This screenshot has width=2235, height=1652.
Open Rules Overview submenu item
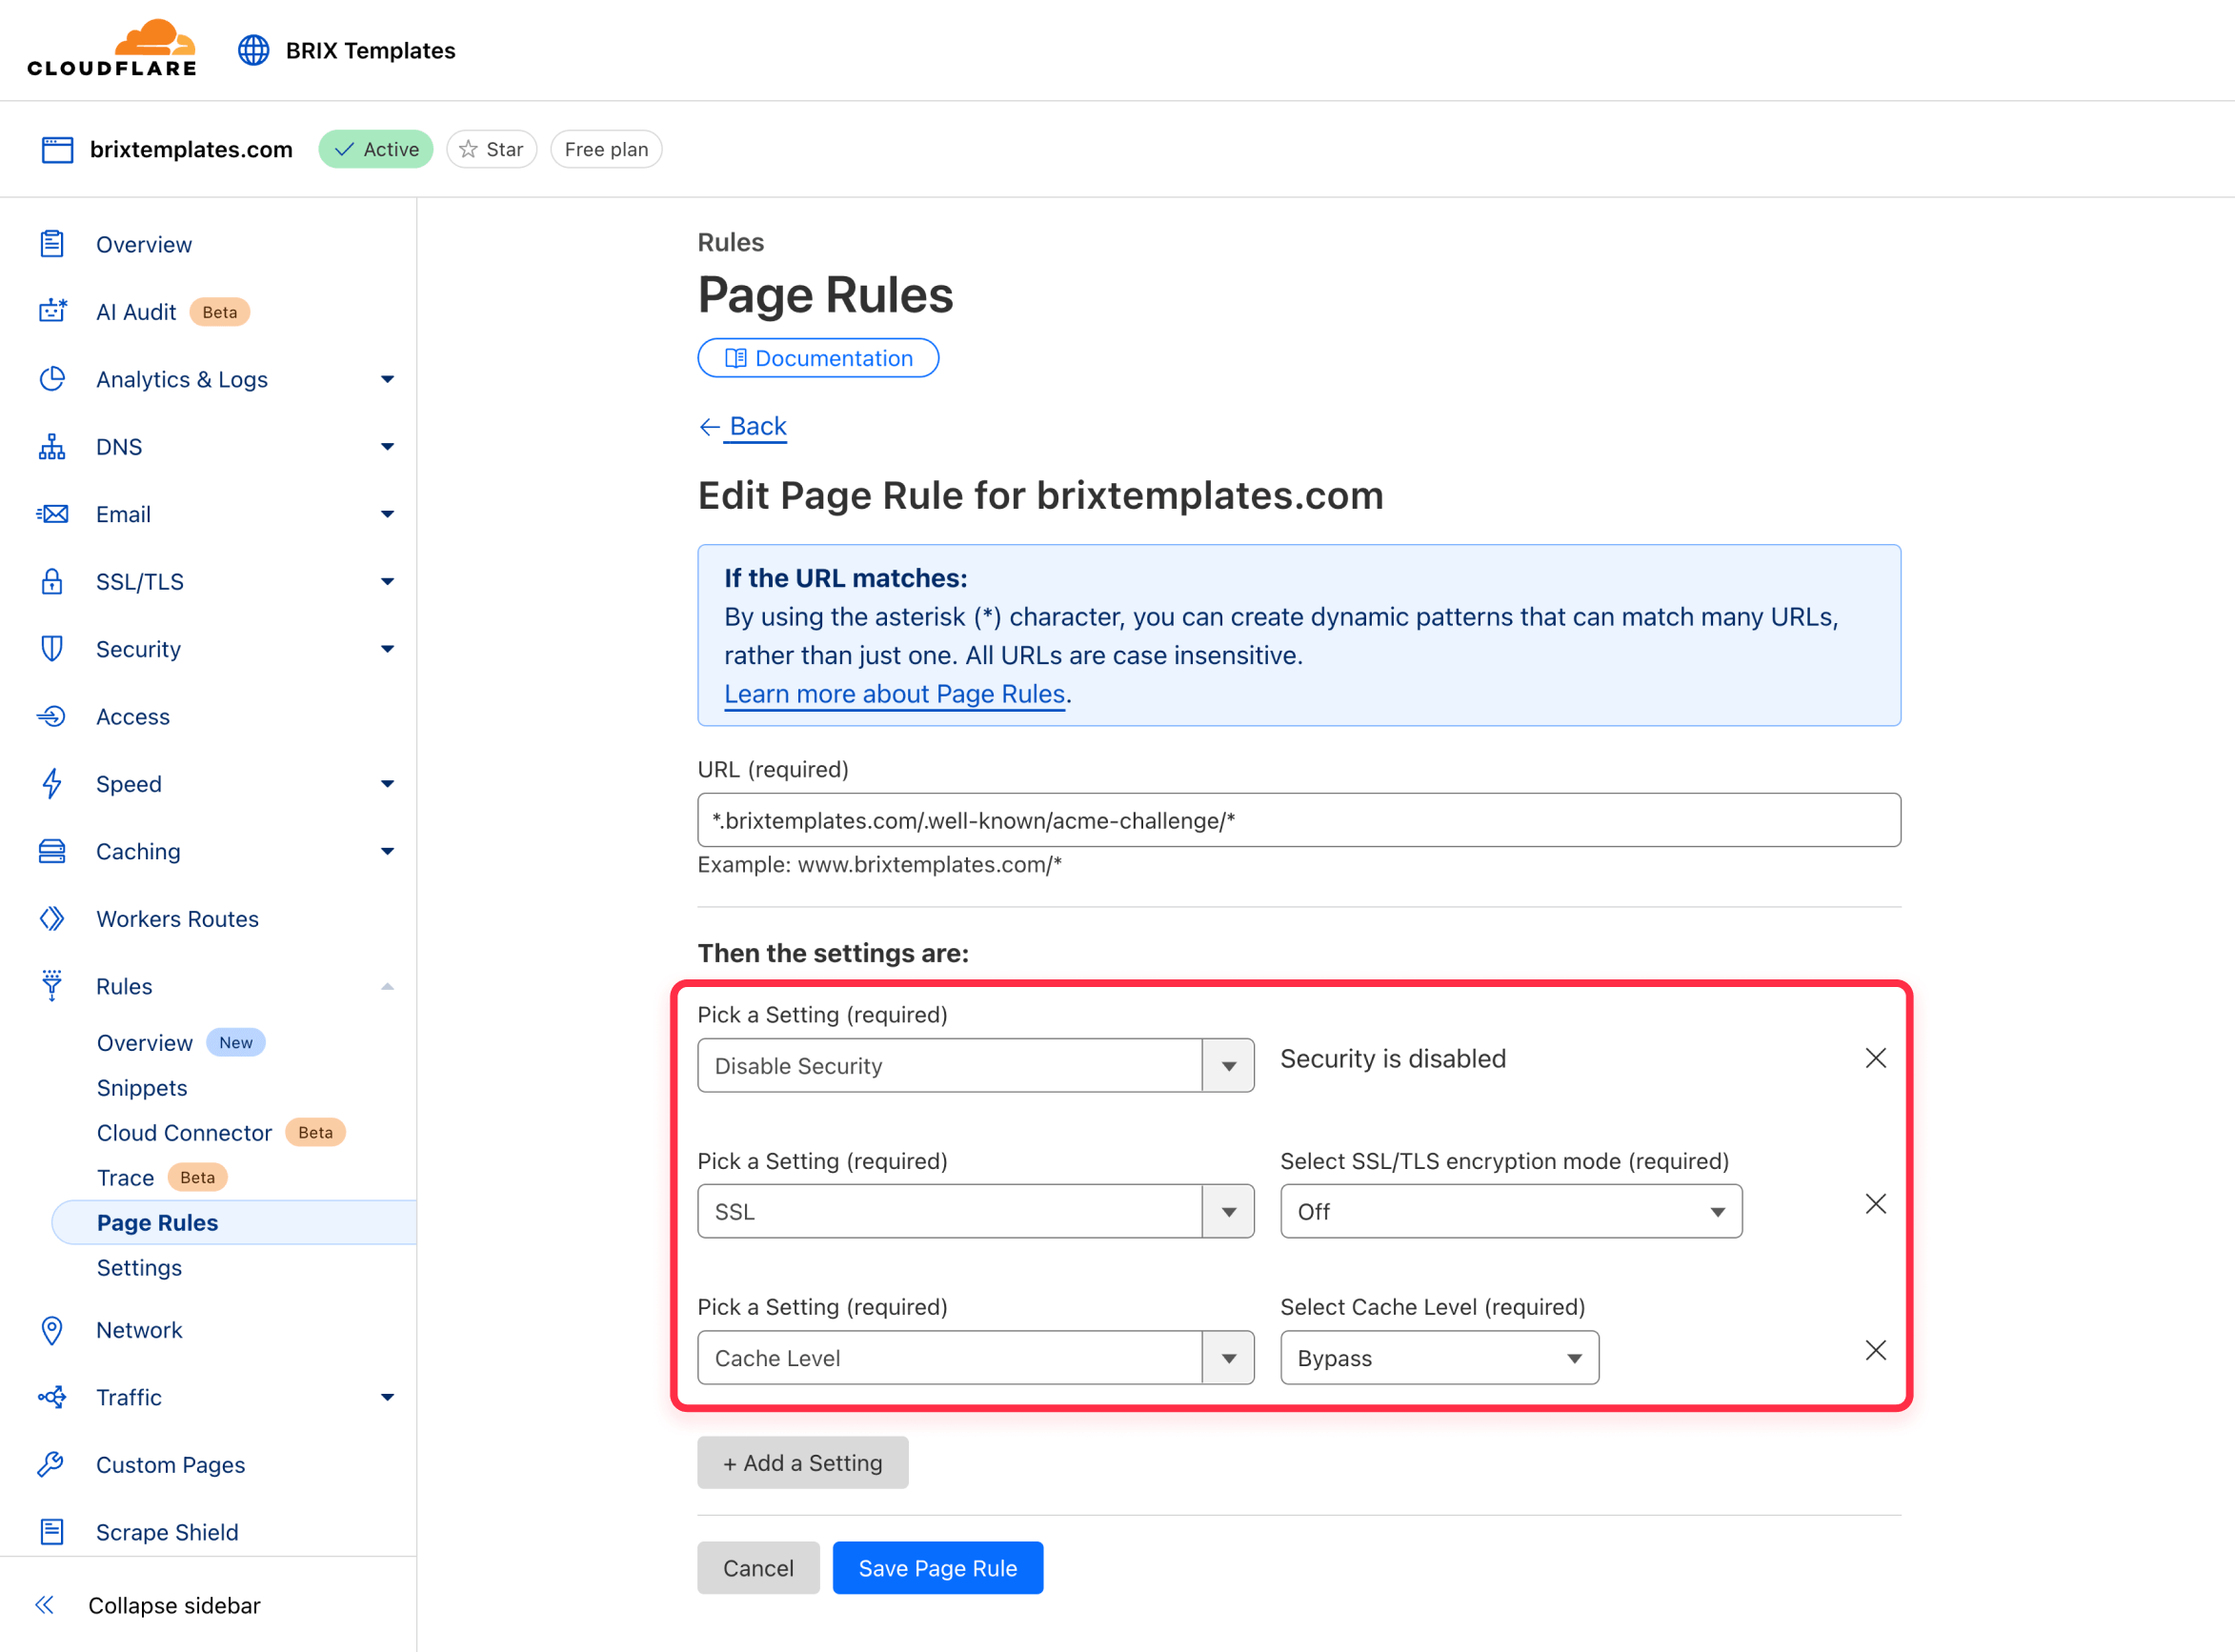click(145, 1042)
